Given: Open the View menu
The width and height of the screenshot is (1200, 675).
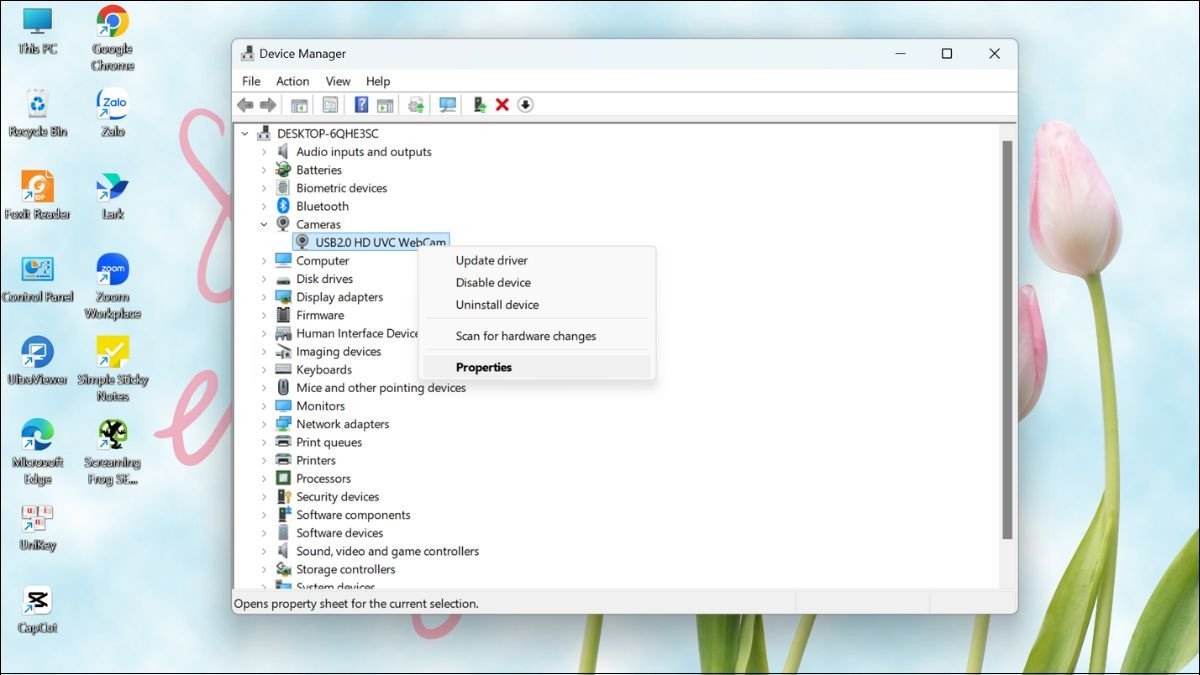Looking at the screenshot, I should [337, 81].
